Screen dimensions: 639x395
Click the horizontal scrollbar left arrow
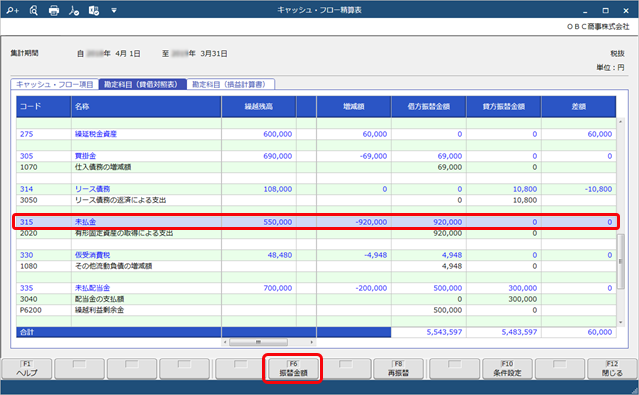tap(225, 342)
